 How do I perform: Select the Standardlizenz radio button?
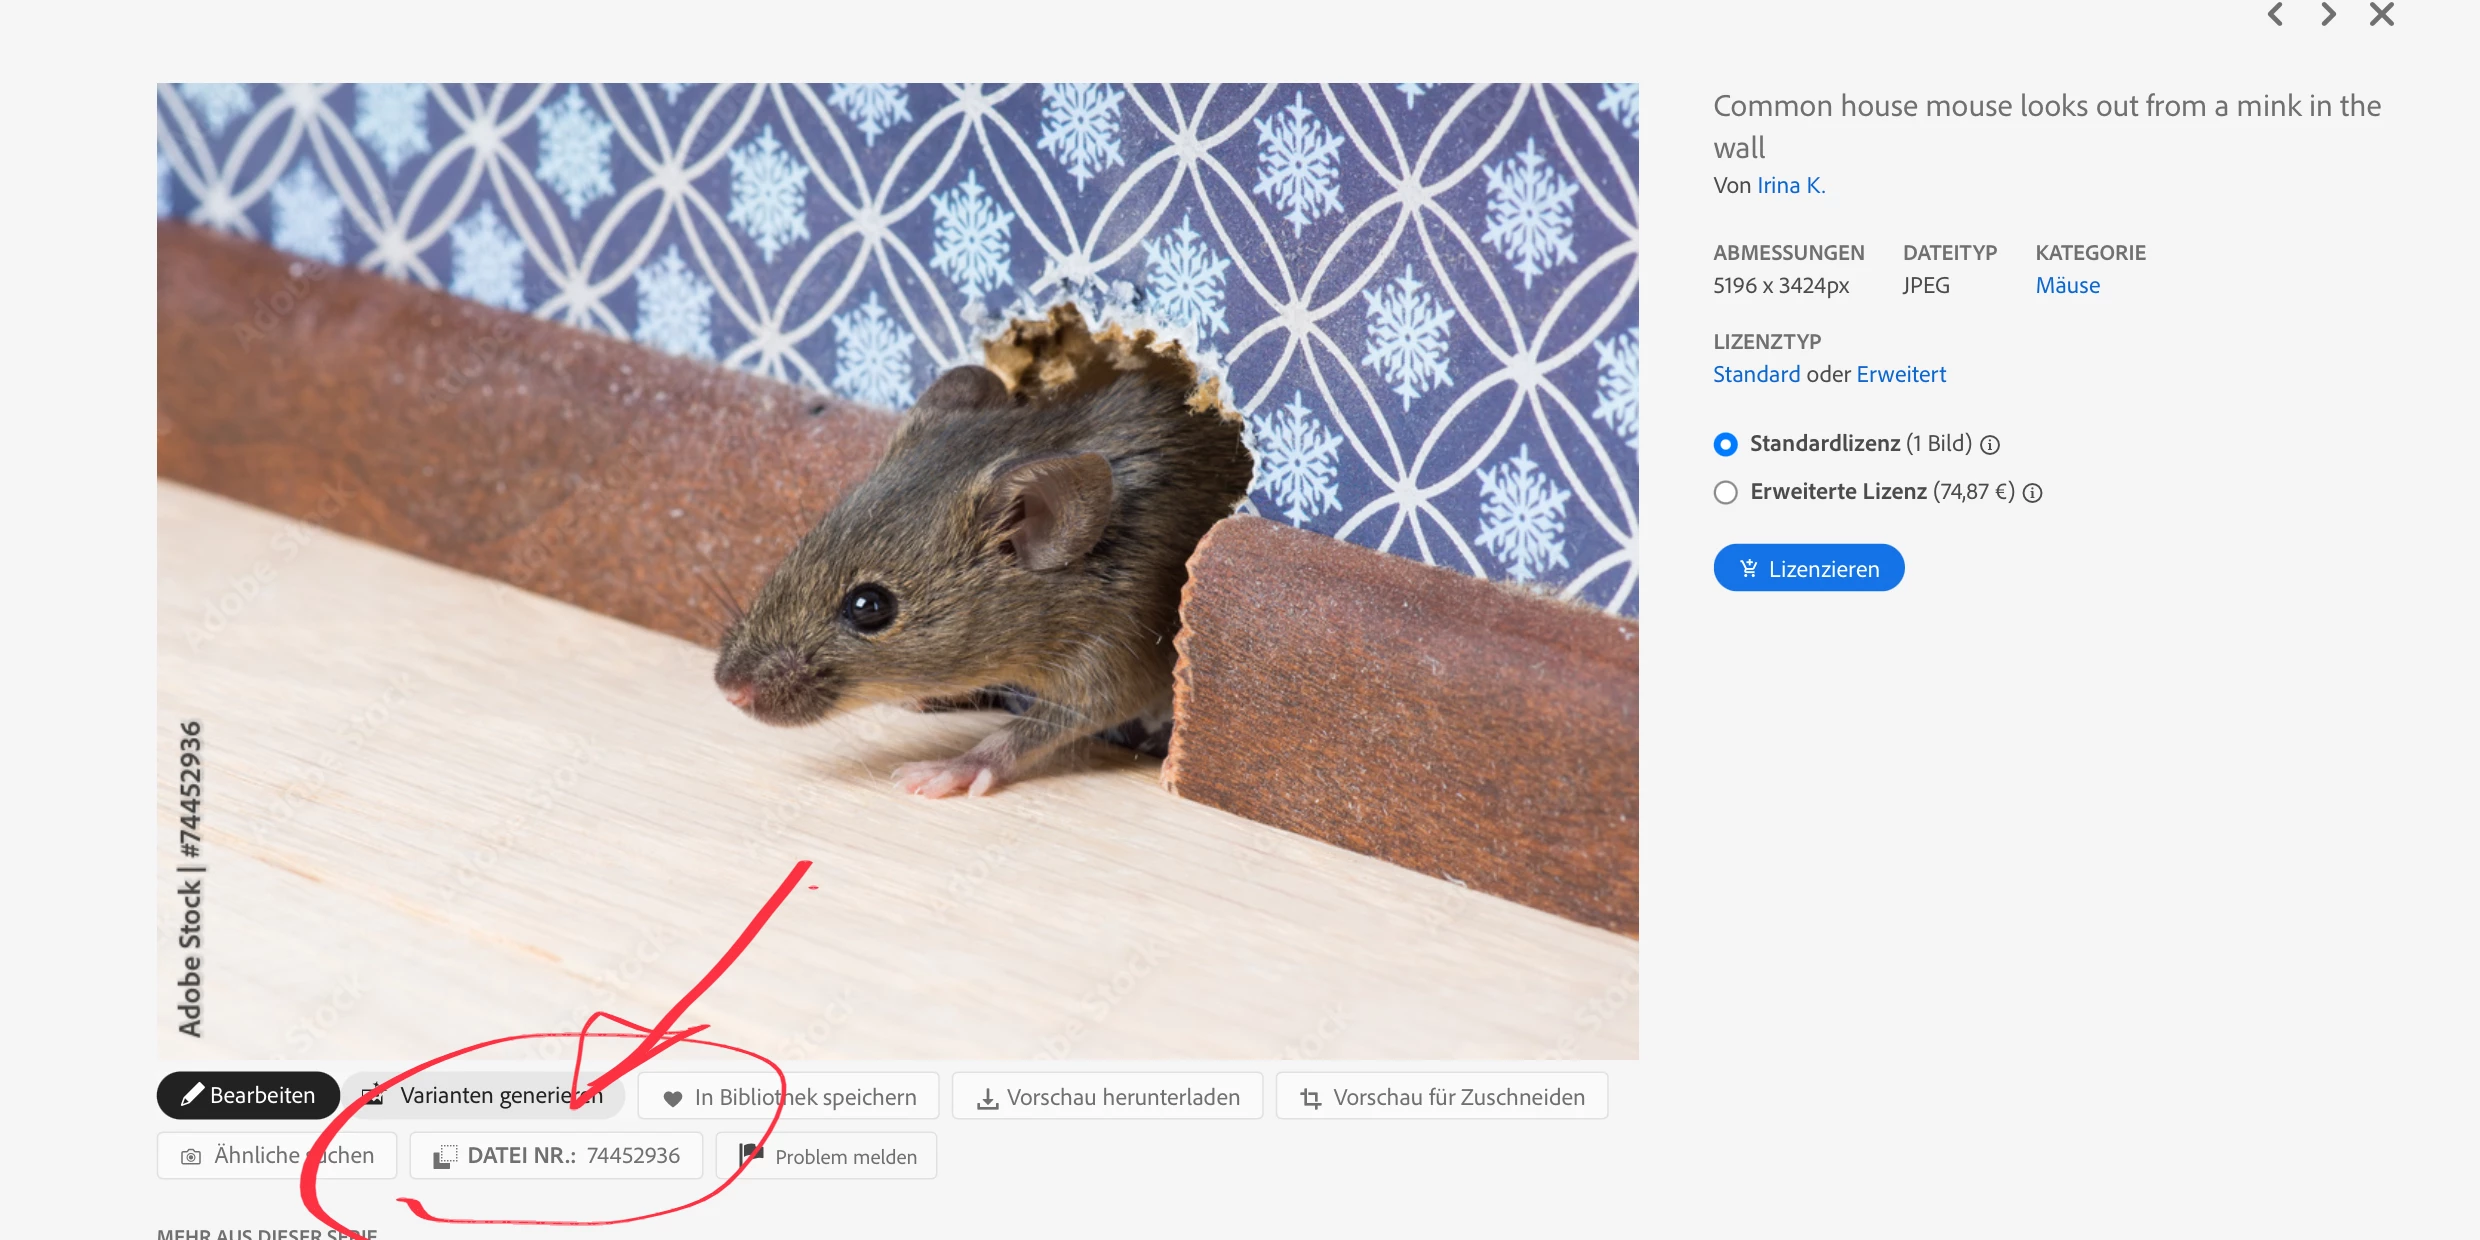(1725, 444)
